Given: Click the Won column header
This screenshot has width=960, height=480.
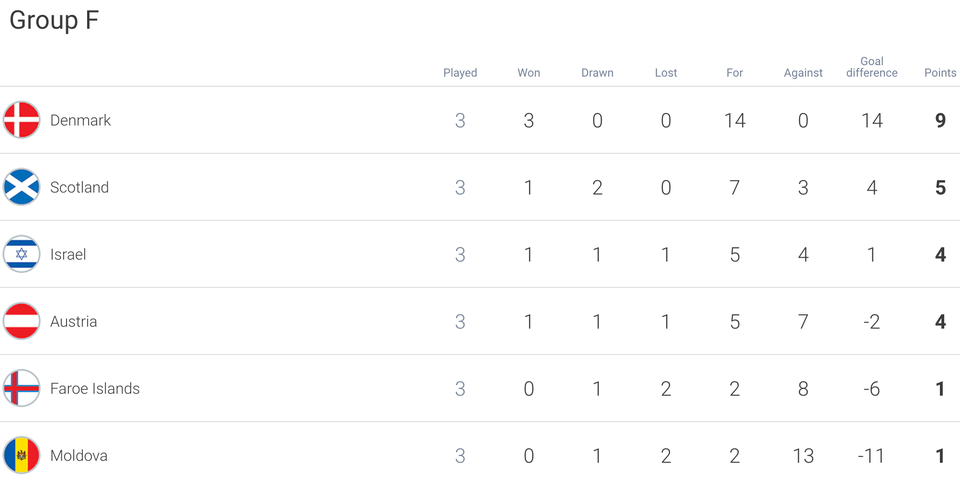Looking at the screenshot, I should point(529,73).
